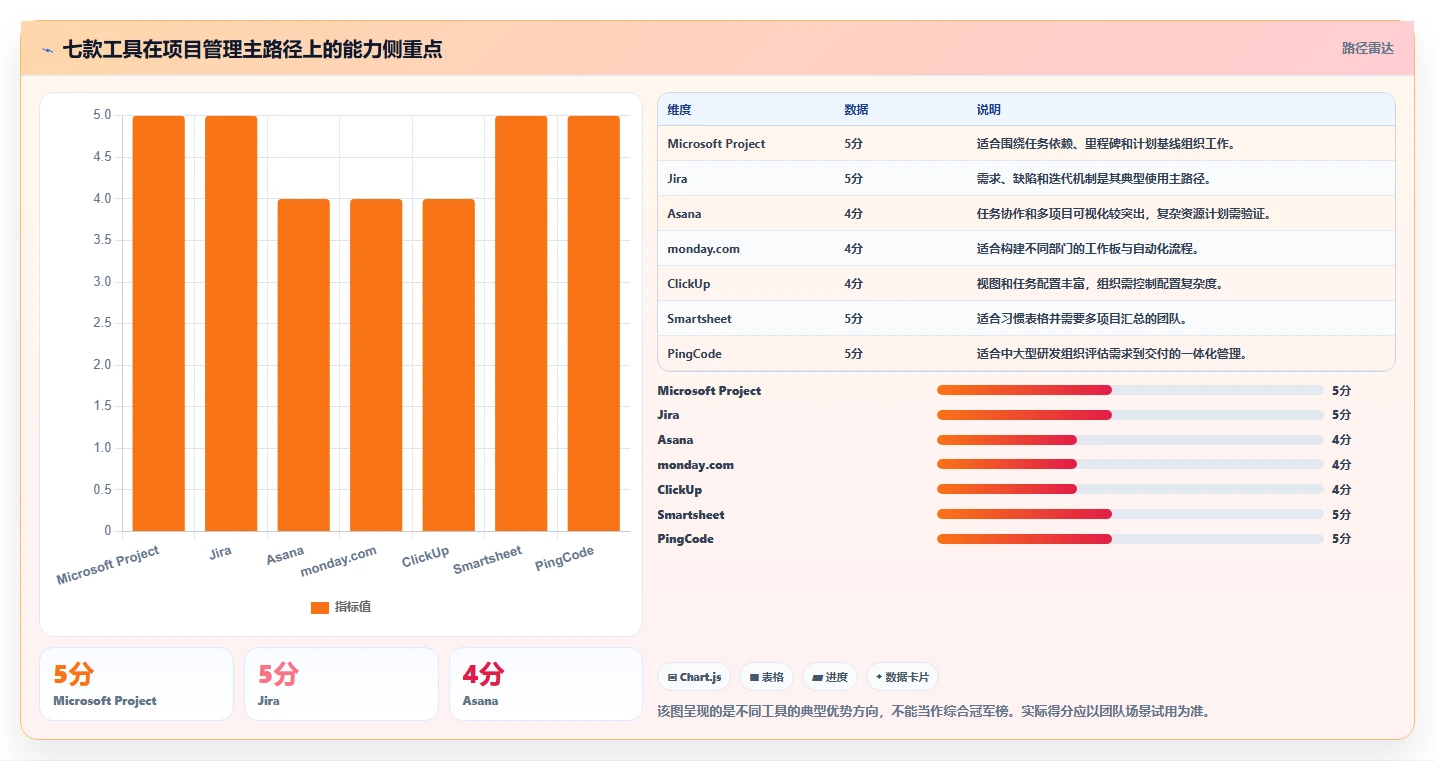Click the monday.com bar in the chart
The height and width of the screenshot is (761, 1435).
click(376, 365)
